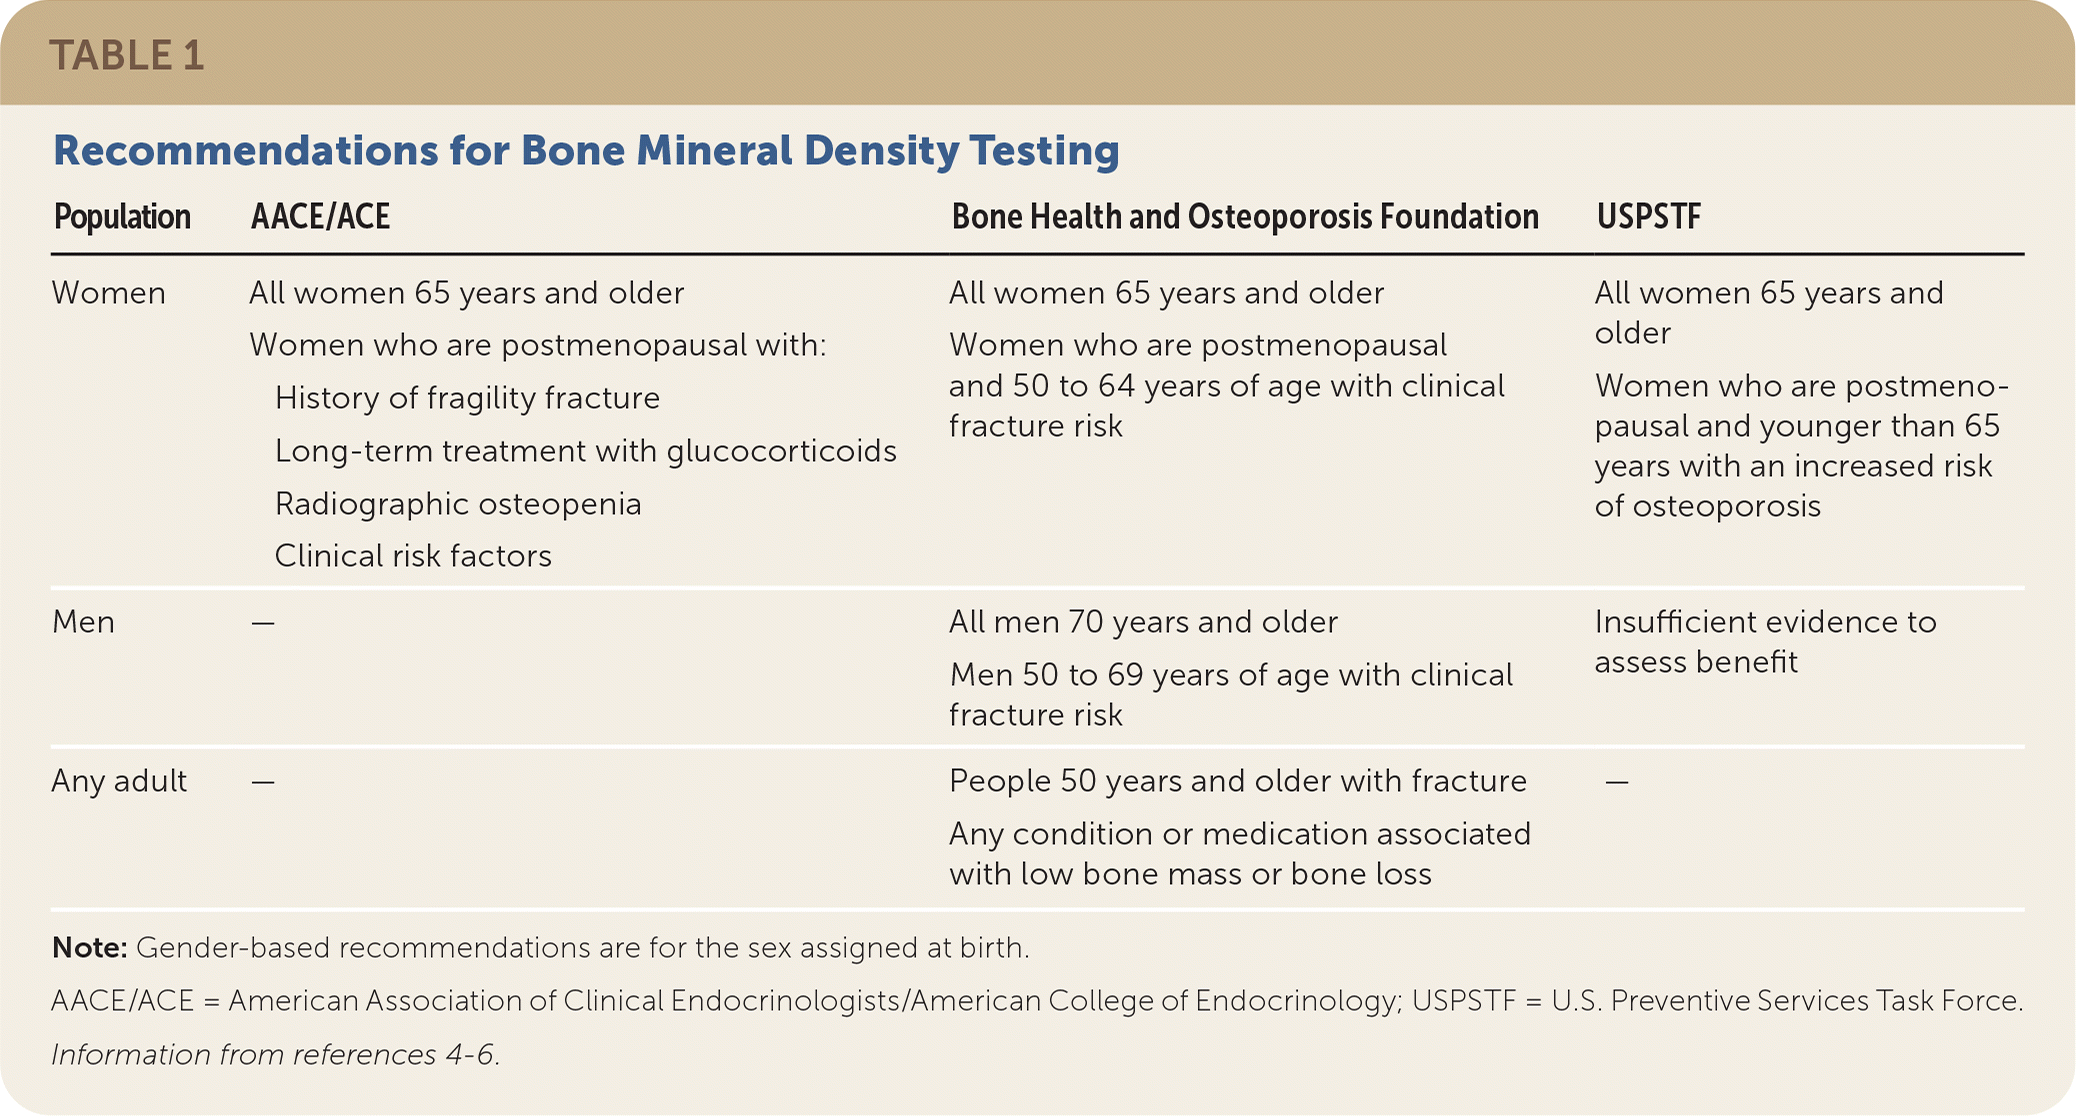This screenshot has height=1116, width=2076.
Task: Click the Recommendations for Bone Mineral Density Testing title
Action: (586, 151)
